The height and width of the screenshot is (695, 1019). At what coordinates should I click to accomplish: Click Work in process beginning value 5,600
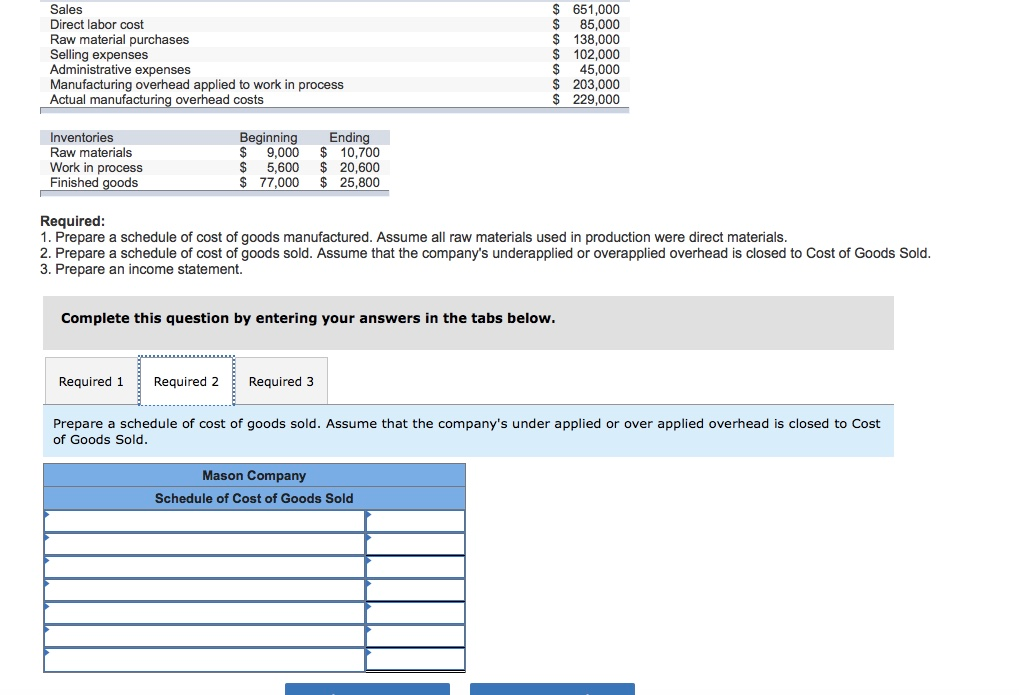click(x=283, y=167)
